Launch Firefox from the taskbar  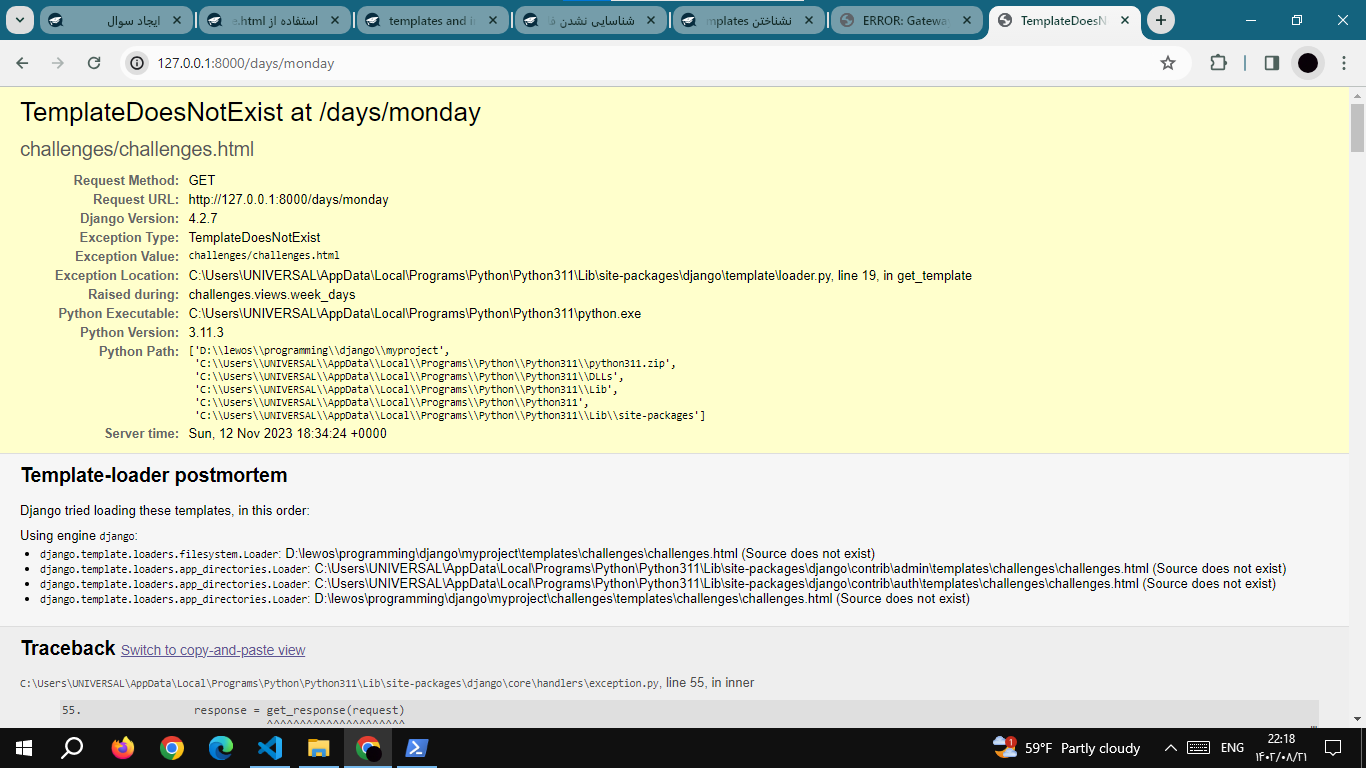coord(123,748)
